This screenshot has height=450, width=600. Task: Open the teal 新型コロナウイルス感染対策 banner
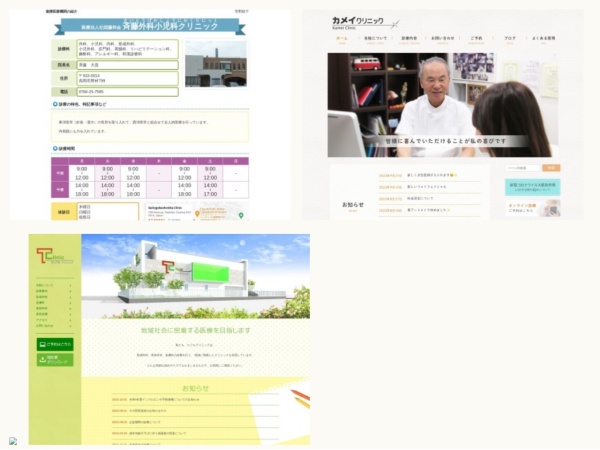pyautogui.click(x=532, y=187)
